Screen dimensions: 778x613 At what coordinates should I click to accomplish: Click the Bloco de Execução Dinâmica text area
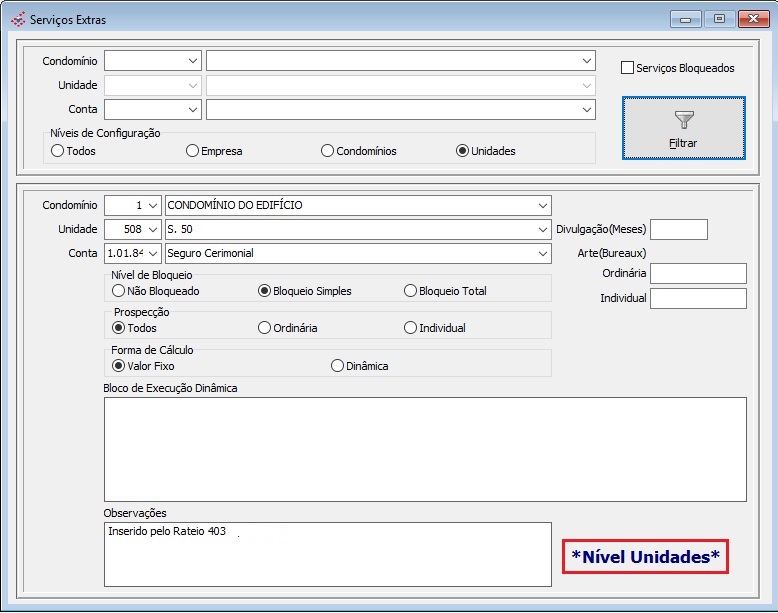click(425, 449)
